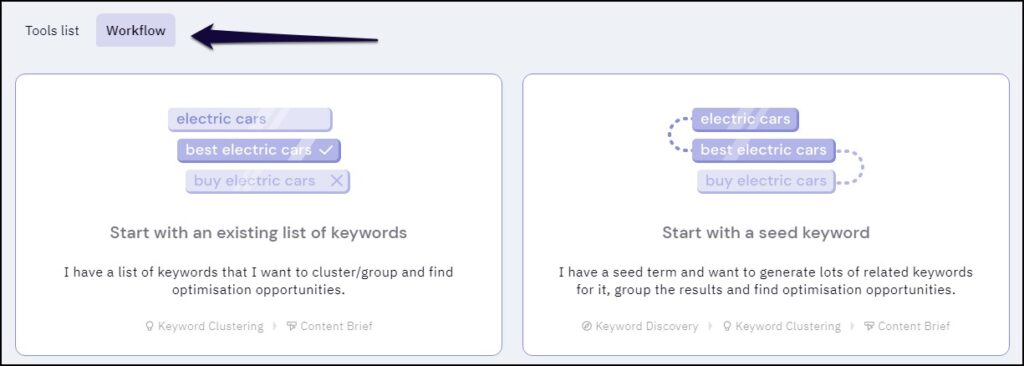Click the right card's linked electric cars chip
This screenshot has height=366, width=1024.
click(x=745, y=120)
